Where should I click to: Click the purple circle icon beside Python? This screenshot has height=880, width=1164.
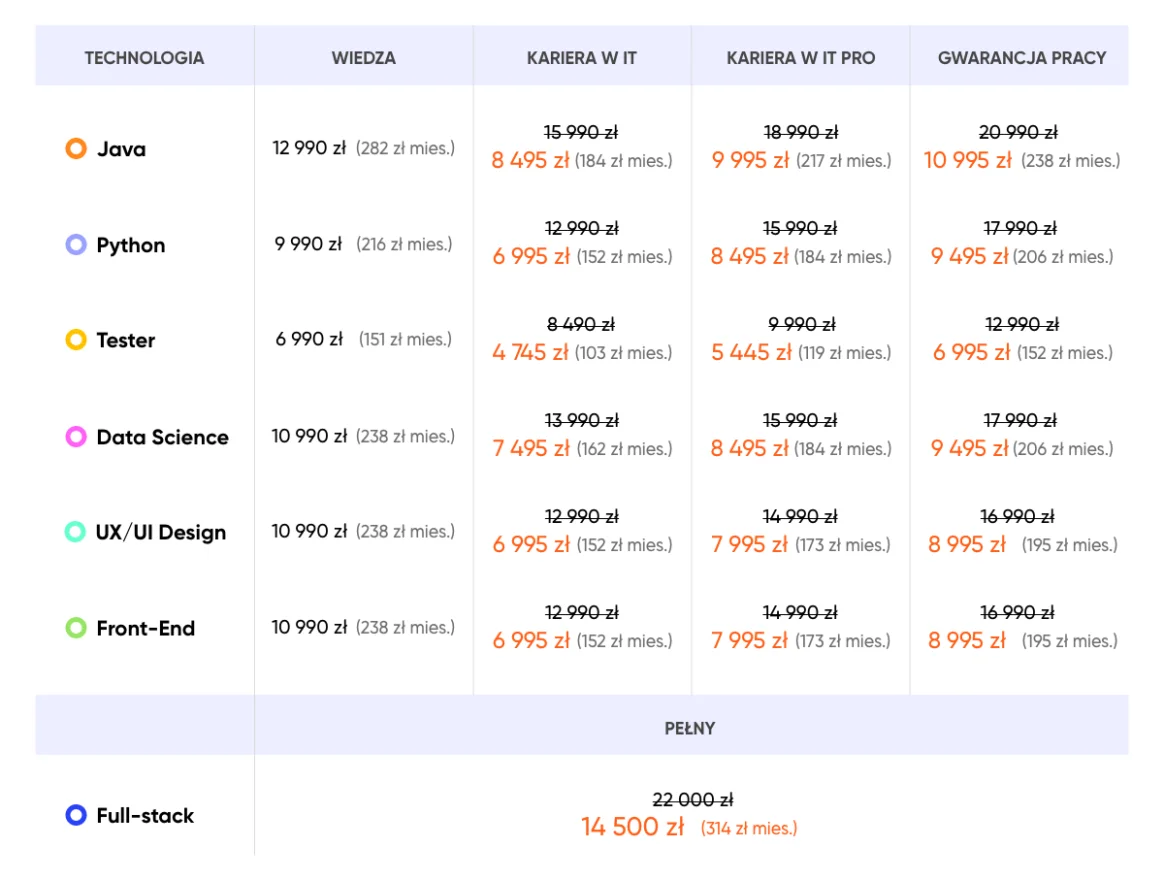(x=76, y=245)
